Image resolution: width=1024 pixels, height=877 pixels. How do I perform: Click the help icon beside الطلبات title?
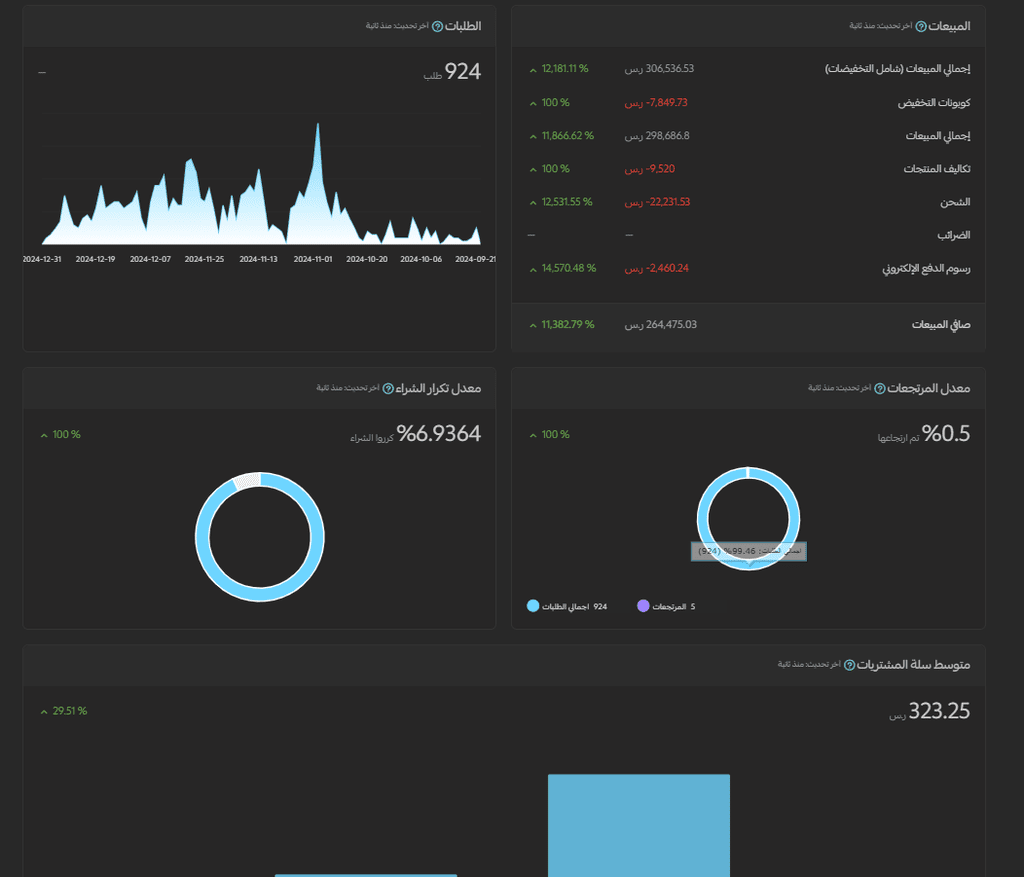pos(438,27)
